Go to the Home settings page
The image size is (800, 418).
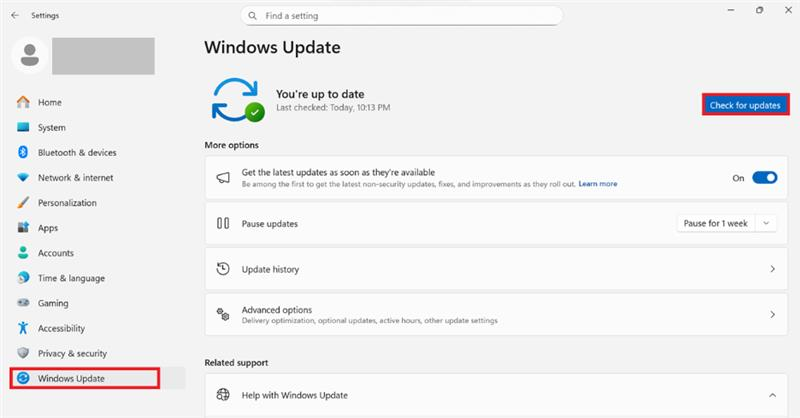coord(49,102)
